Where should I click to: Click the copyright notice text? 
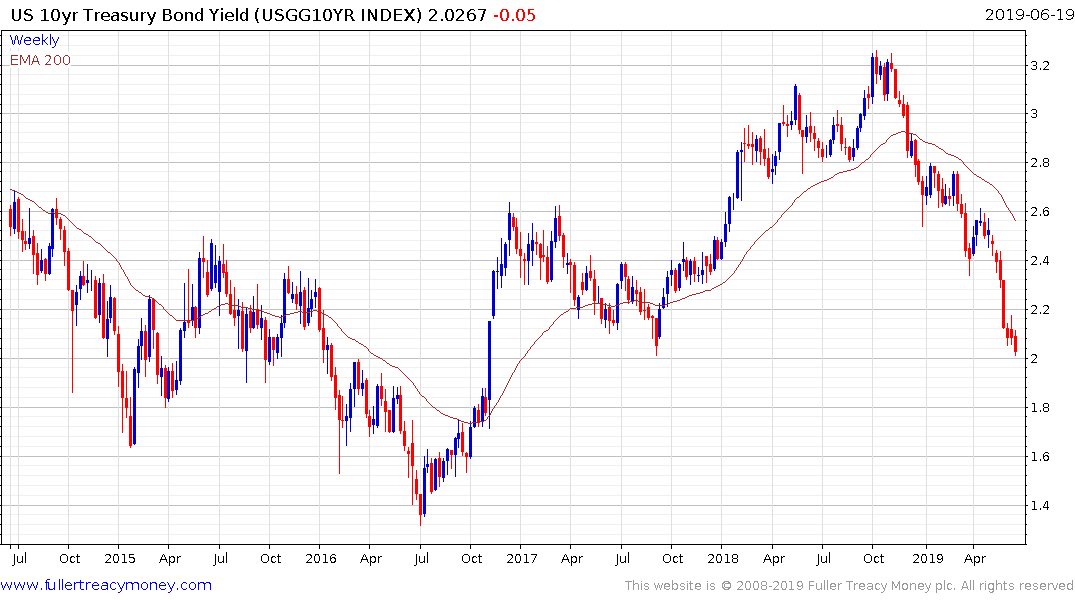(x=849, y=586)
